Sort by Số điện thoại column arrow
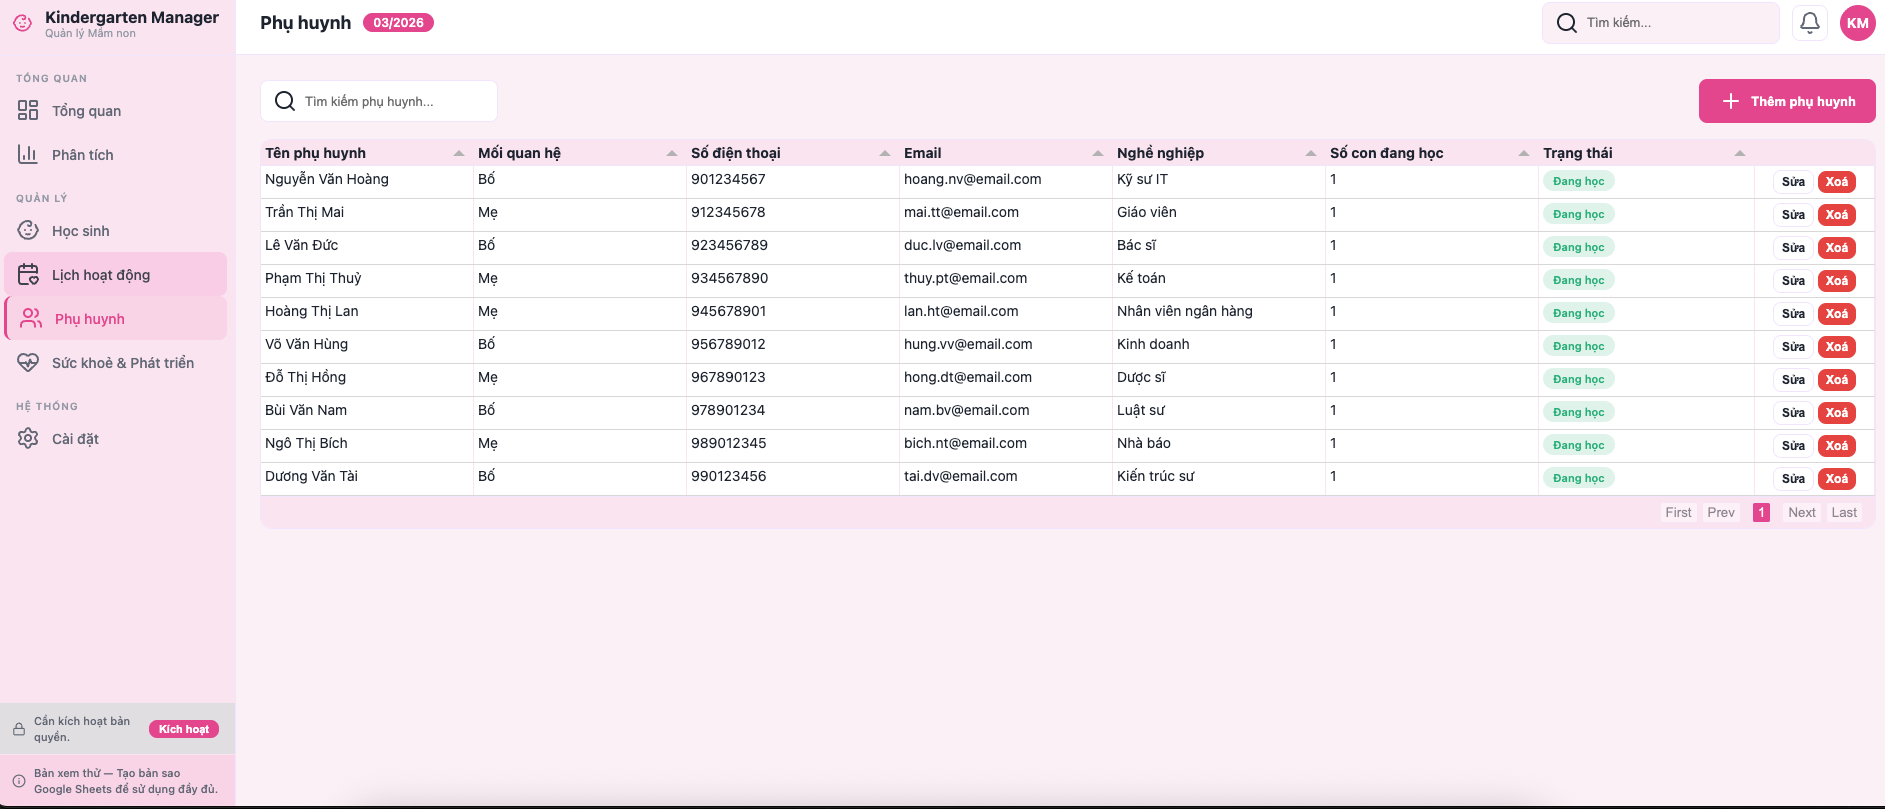Screen dimensions: 1885x809 coord(885,153)
